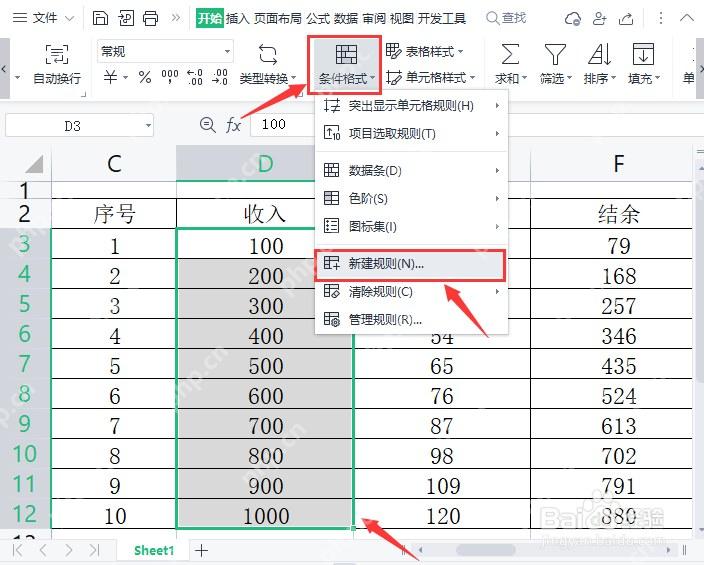704x565 pixels.
Task: Click the zoom magnifier beside fx
Action: (207, 124)
